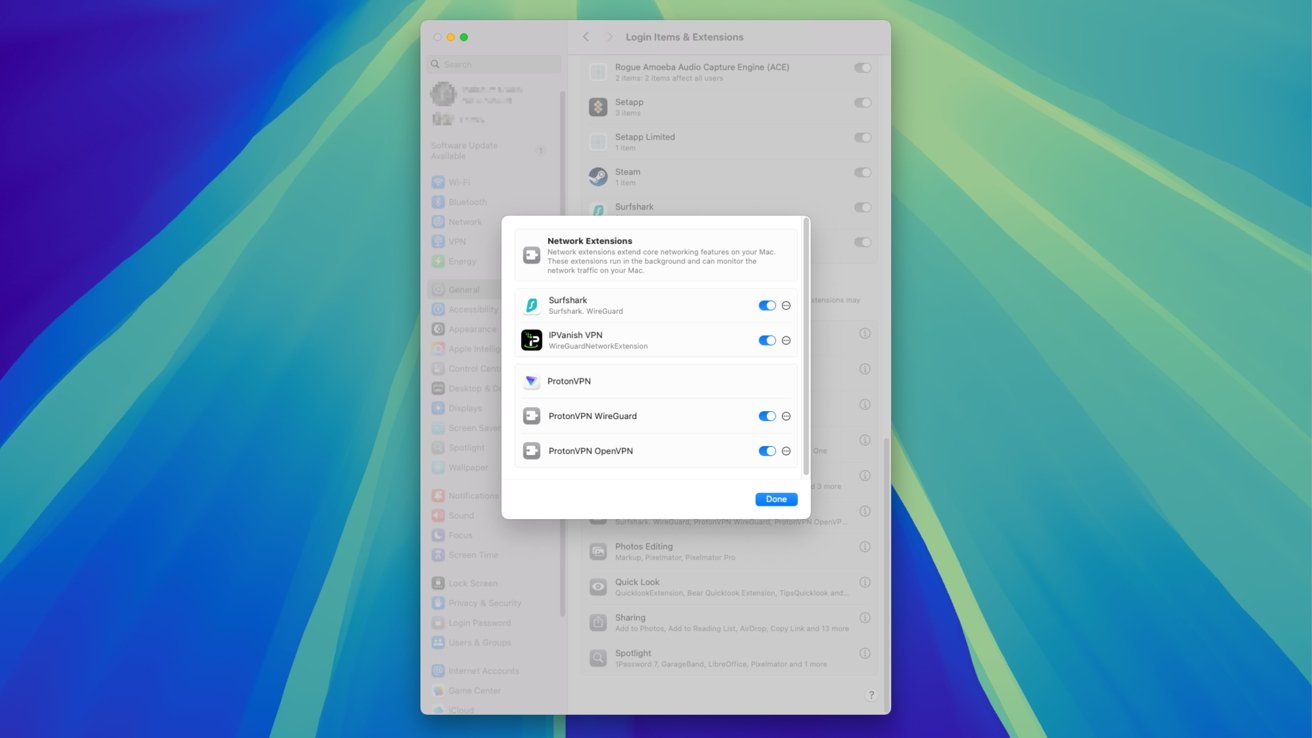Viewport: 1312px width, 738px height.
Task: Click the Network Extensions header icon
Action: [x=532, y=256]
